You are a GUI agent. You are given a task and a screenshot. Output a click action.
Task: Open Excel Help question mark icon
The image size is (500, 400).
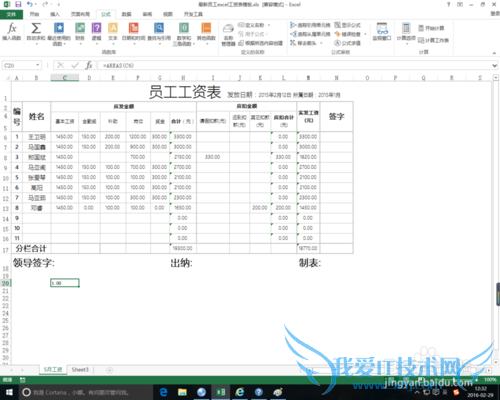pyautogui.click(x=448, y=4)
